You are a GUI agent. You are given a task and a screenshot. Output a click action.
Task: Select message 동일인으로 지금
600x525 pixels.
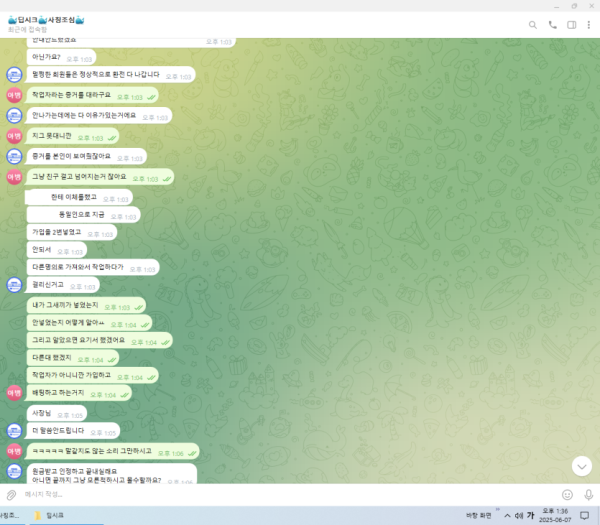(83, 215)
